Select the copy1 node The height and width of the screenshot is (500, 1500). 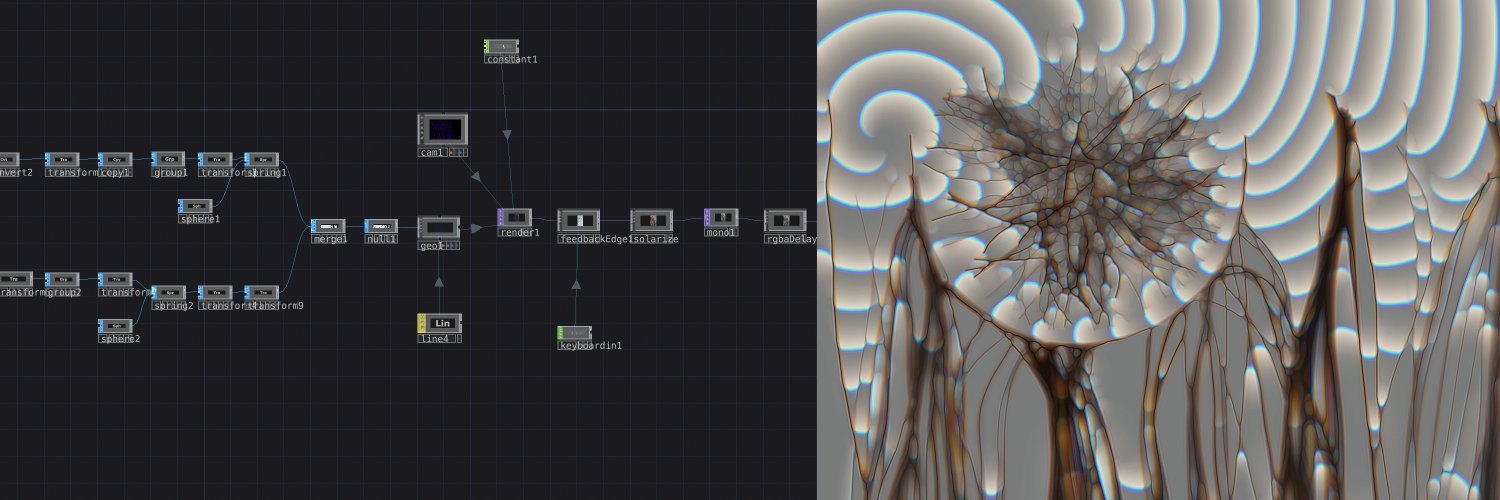point(115,159)
